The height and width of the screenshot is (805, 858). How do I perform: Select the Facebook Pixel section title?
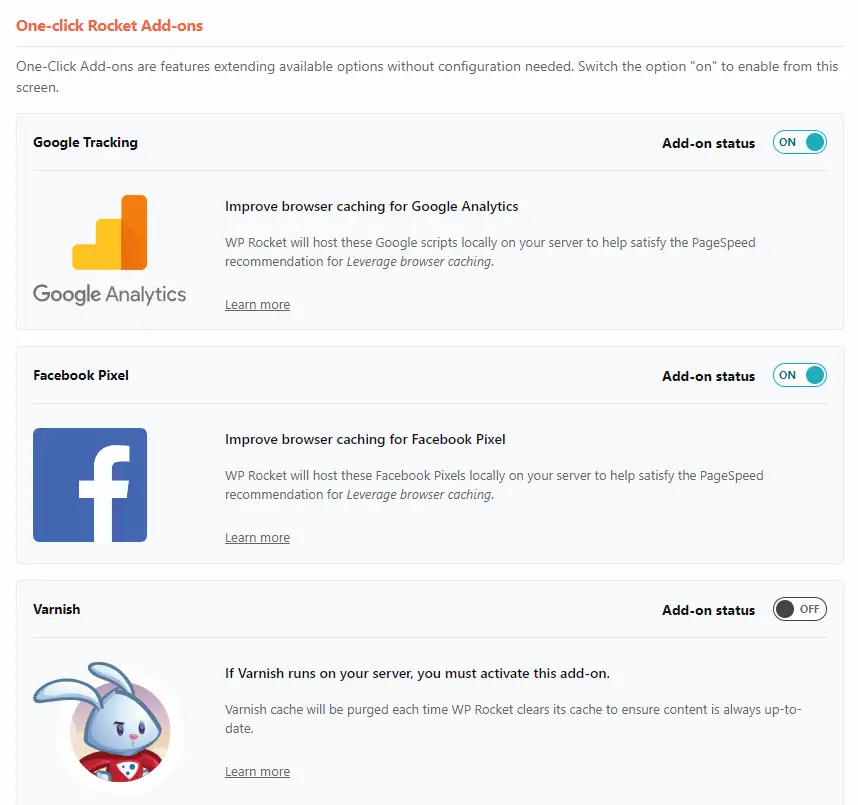click(81, 375)
